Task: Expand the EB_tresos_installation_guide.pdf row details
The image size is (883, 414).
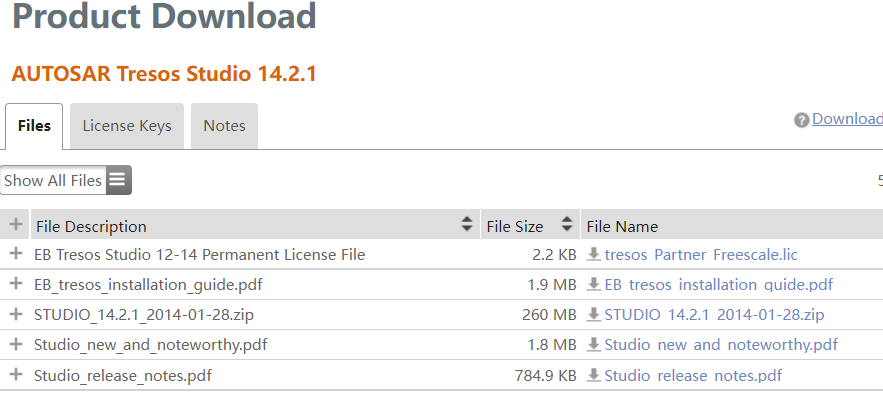Action: pyautogui.click(x=15, y=285)
